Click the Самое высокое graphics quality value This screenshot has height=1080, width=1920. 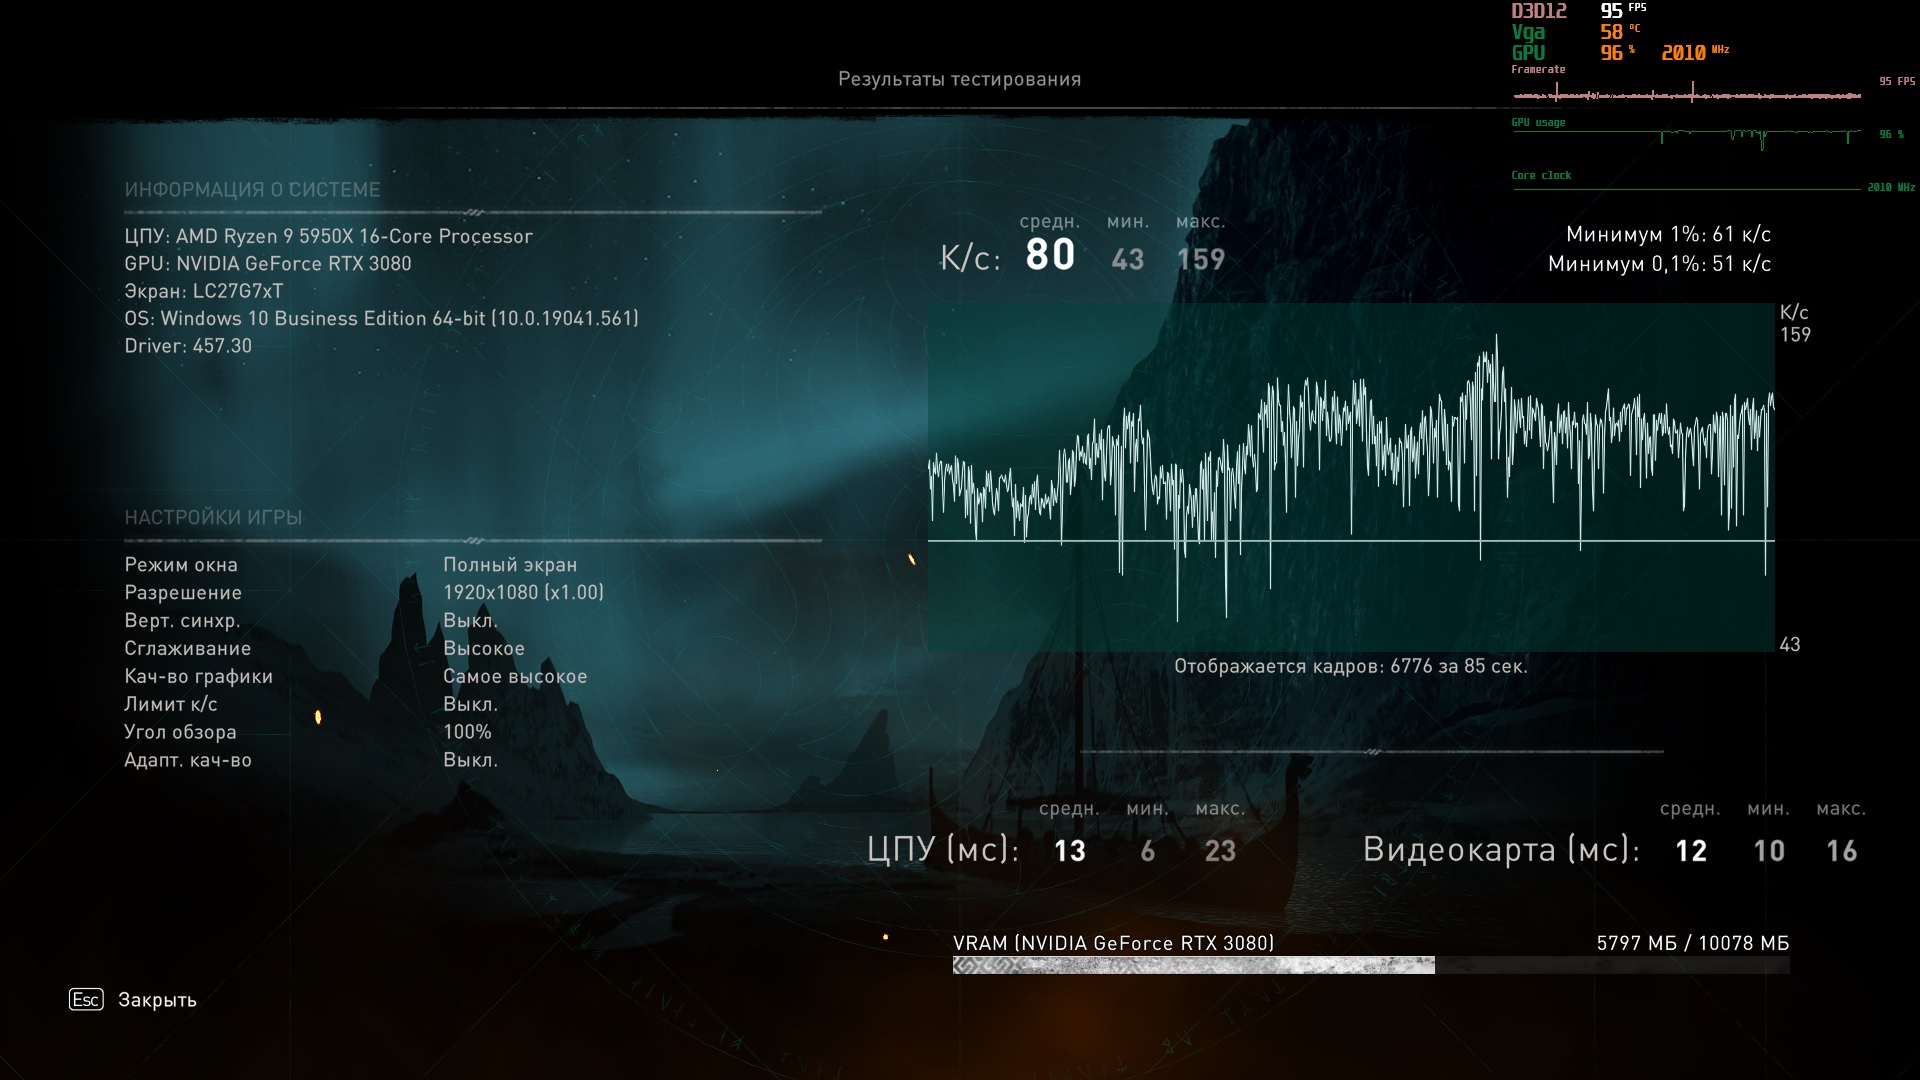(515, 676)
